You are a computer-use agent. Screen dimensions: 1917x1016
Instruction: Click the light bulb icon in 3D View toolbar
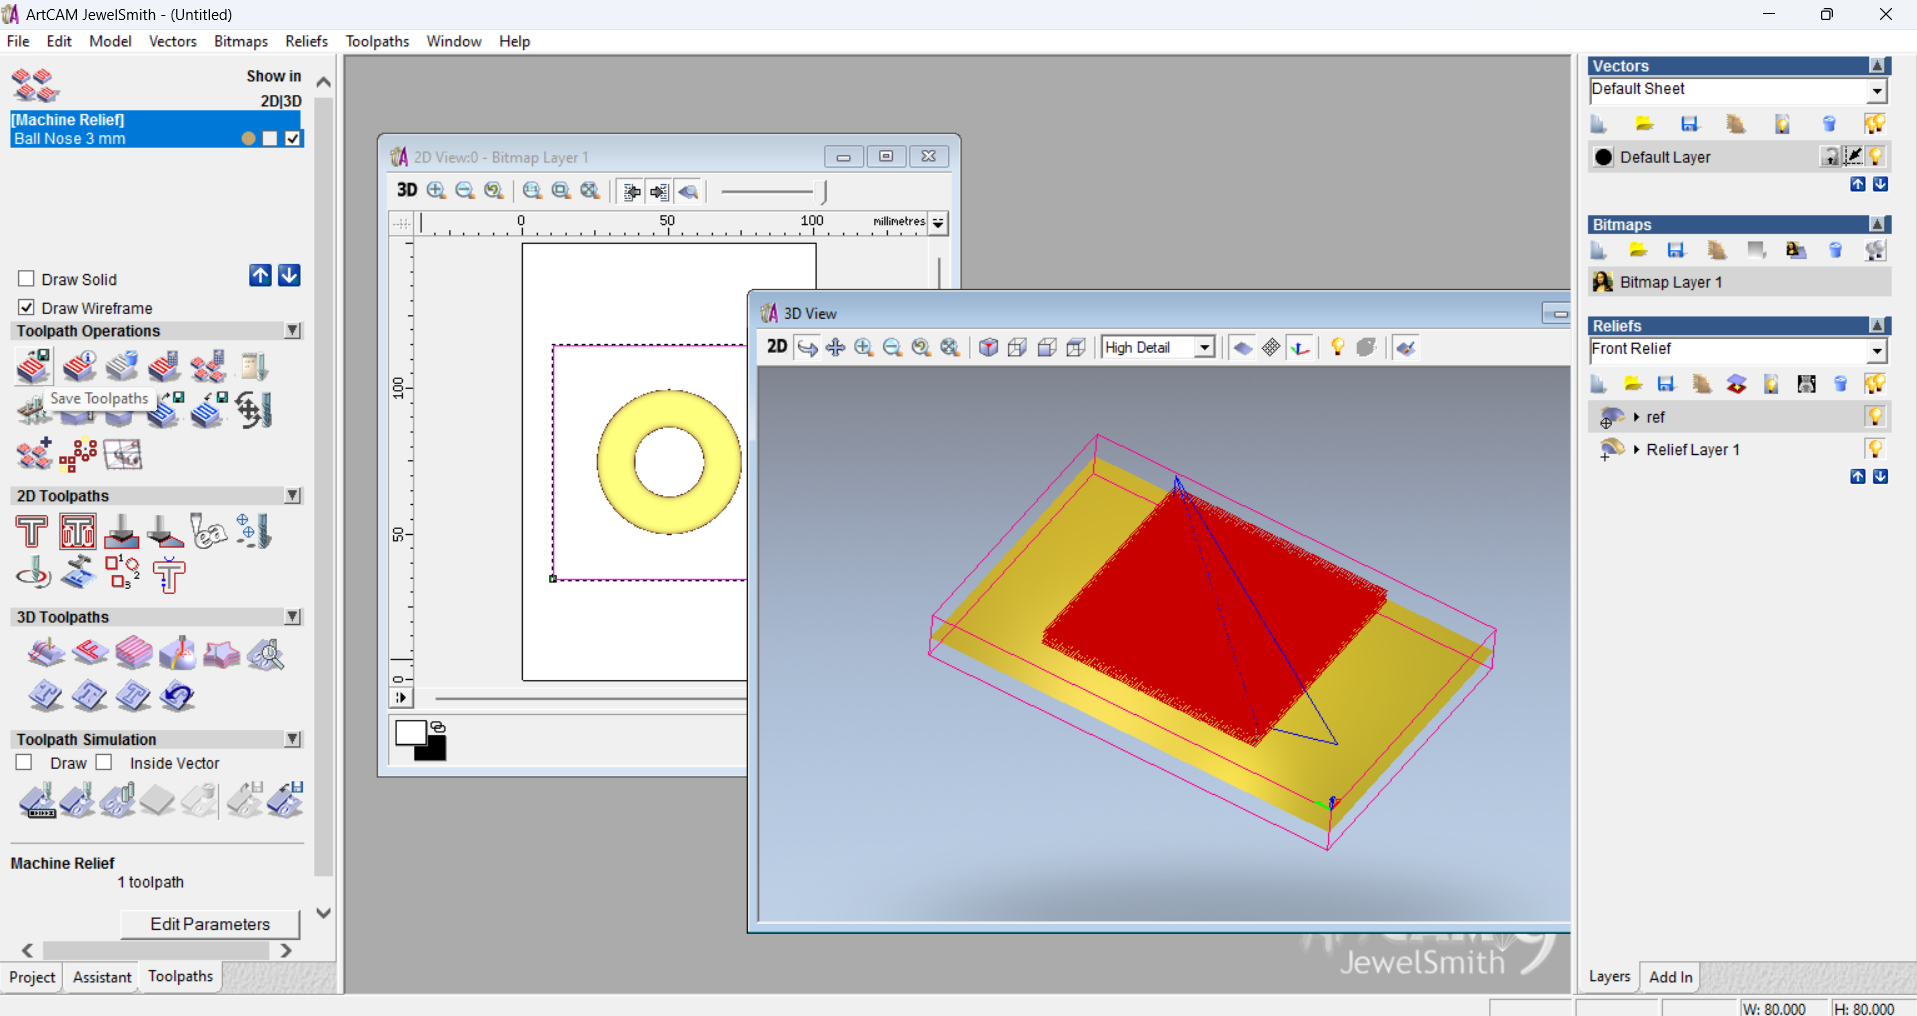pyautogui.click(x=1337, y=347)
